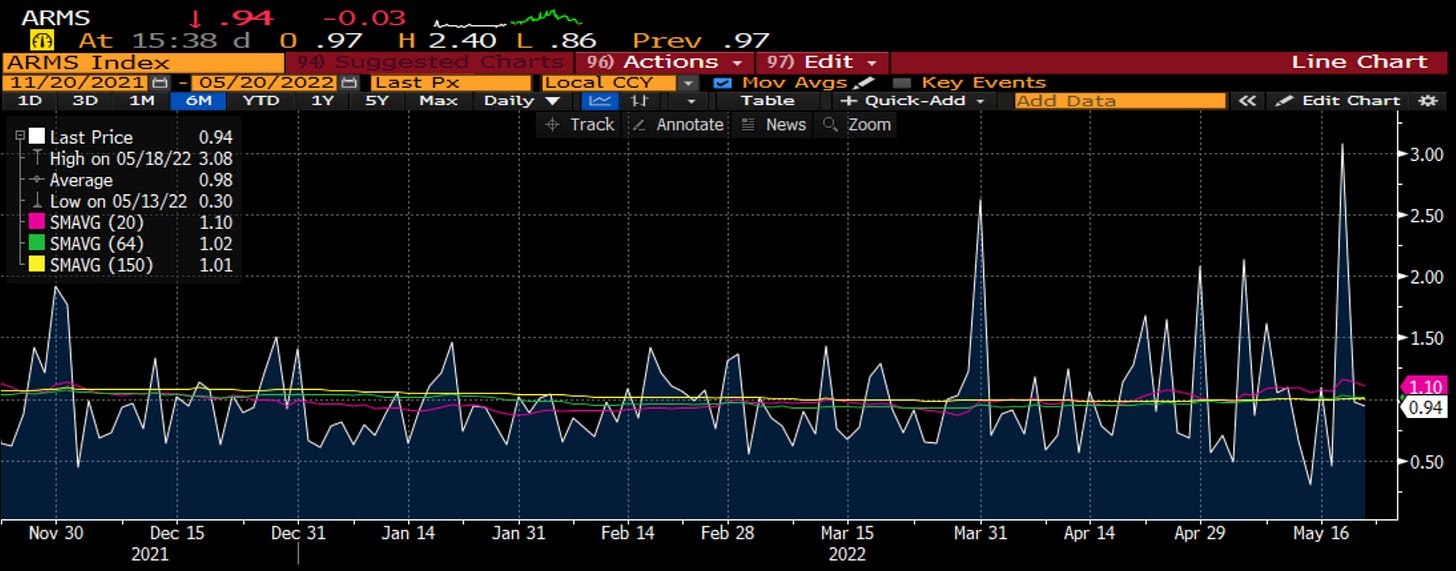Select the Low on 05/13/22 legend row
The width and height of the screenshot is (1456, 571).
(131, 201)
